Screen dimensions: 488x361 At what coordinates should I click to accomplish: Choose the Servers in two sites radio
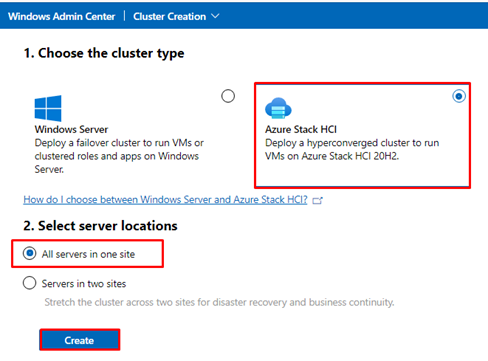coord(29,283)
